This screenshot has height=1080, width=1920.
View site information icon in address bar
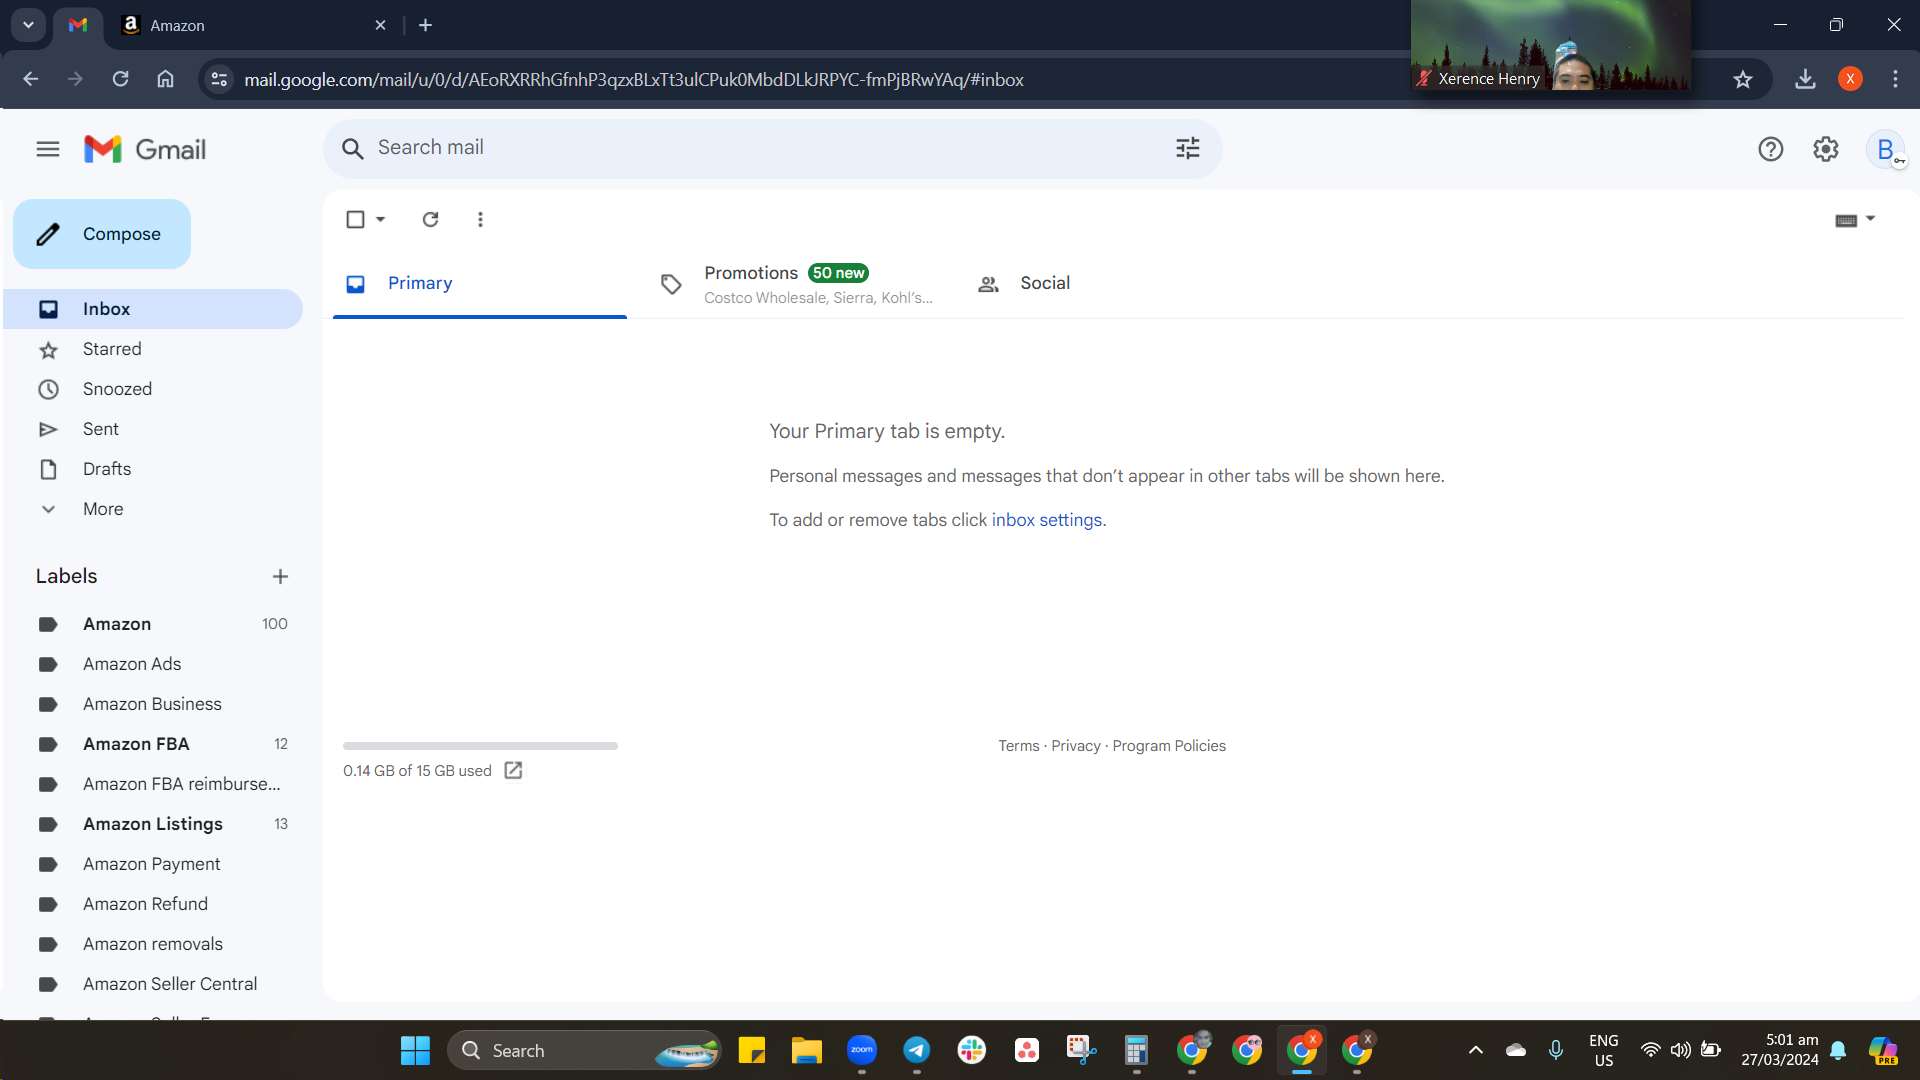220,79
